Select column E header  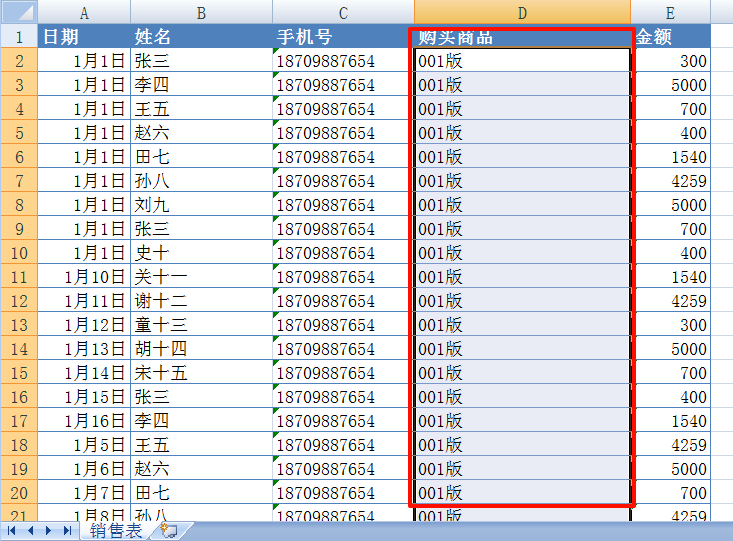point(670,12)
